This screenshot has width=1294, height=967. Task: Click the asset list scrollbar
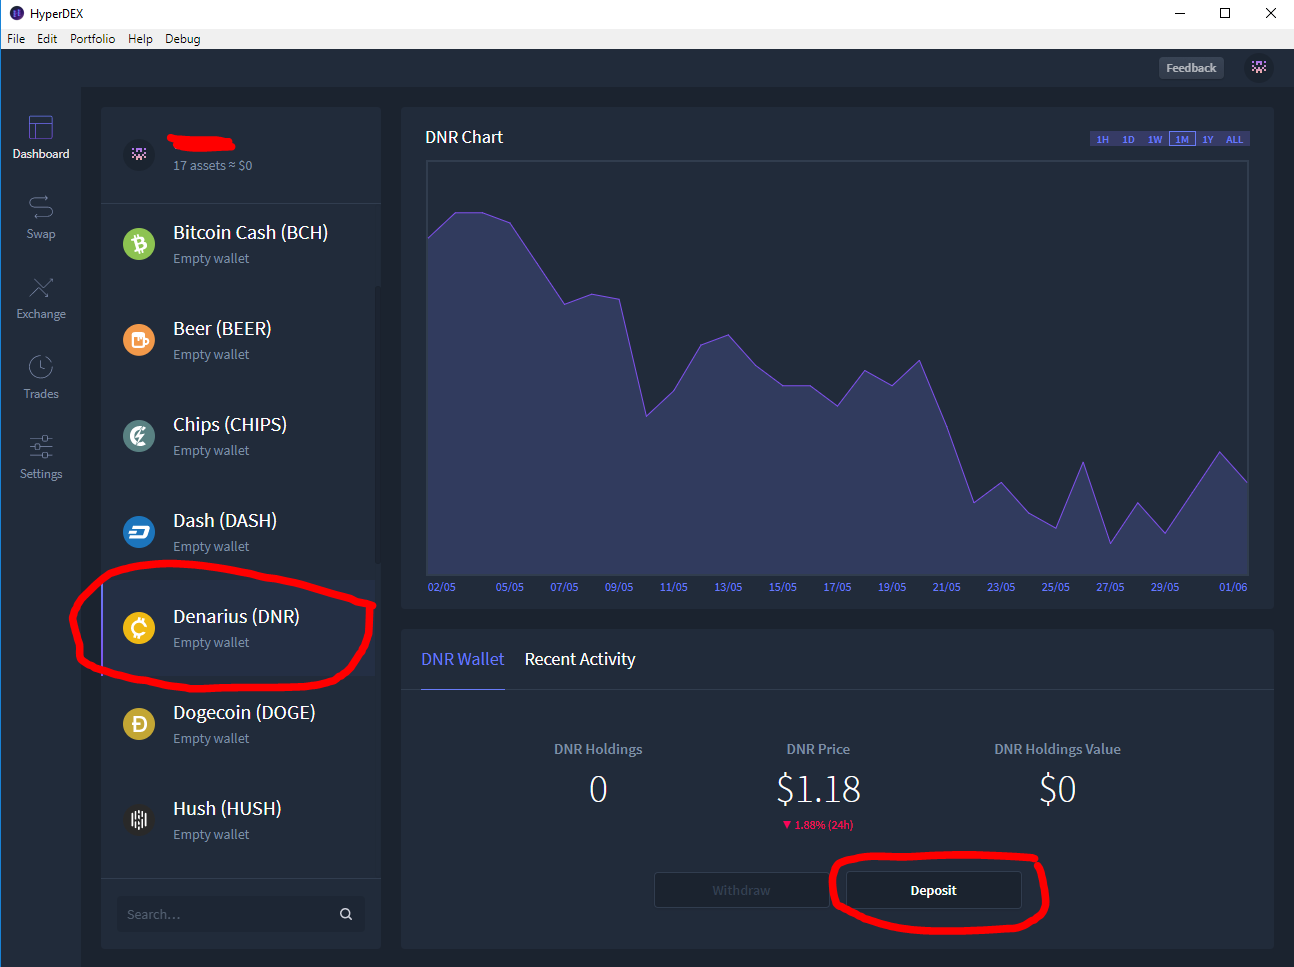pos(378,425)
